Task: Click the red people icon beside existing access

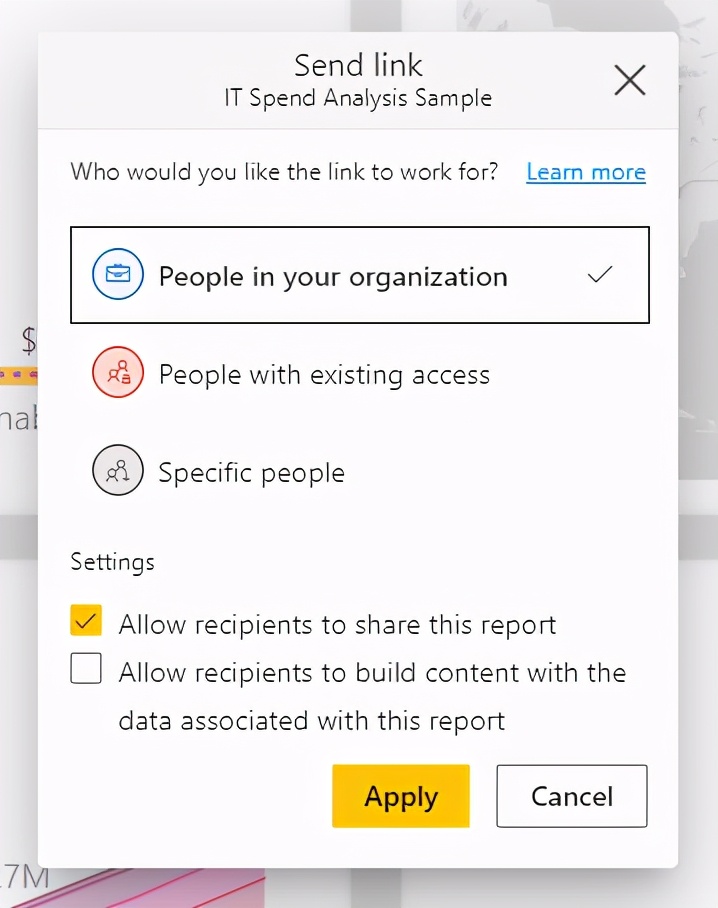Action: click(118, 373)
